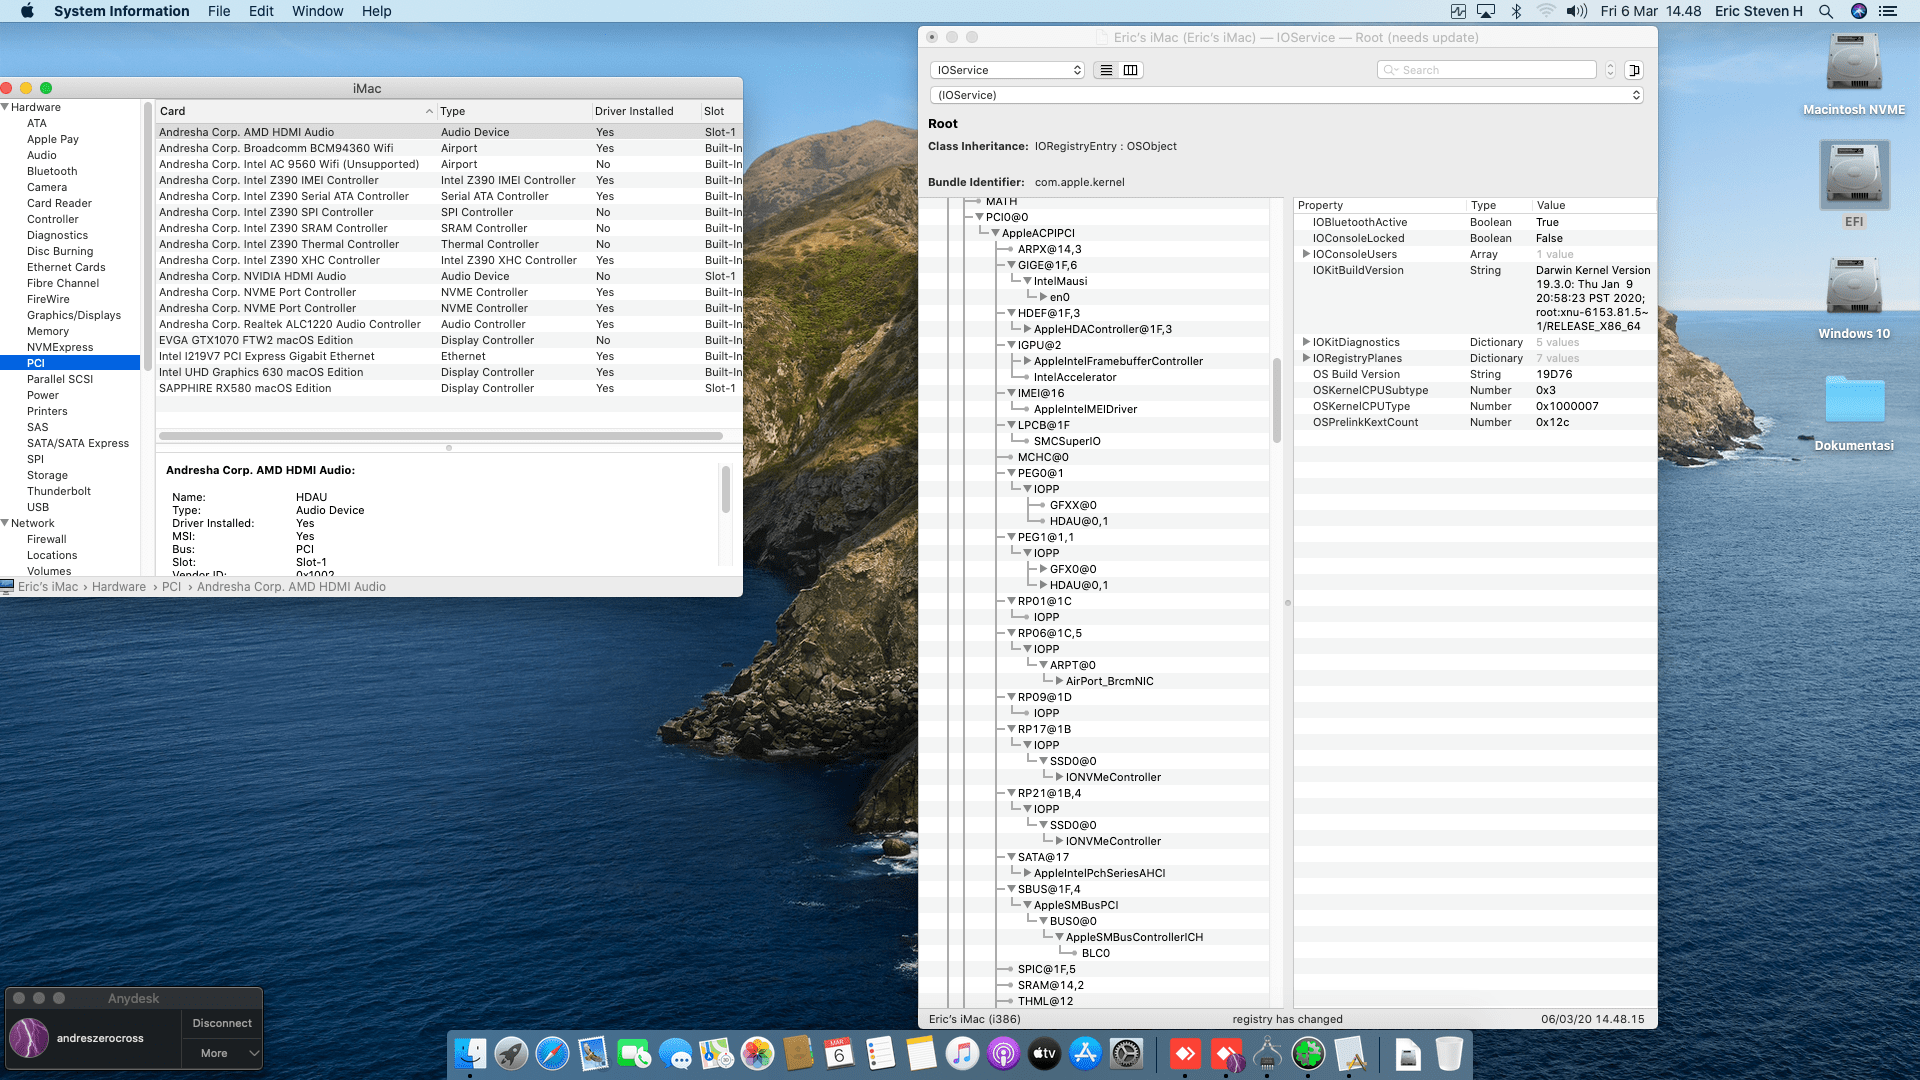
Task: Select Graphics/Displays in hardware sidebar
Action: tap(74, 315)
